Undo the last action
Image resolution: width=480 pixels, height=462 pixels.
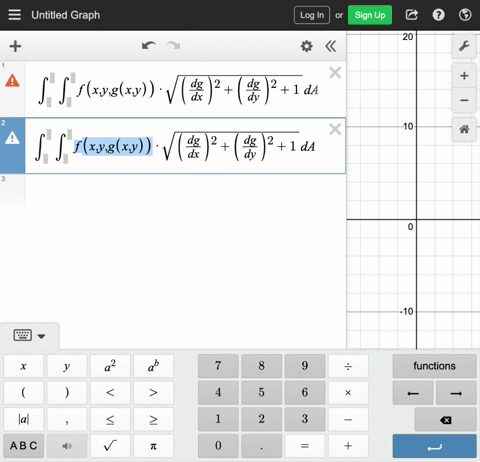pos(149,46)
